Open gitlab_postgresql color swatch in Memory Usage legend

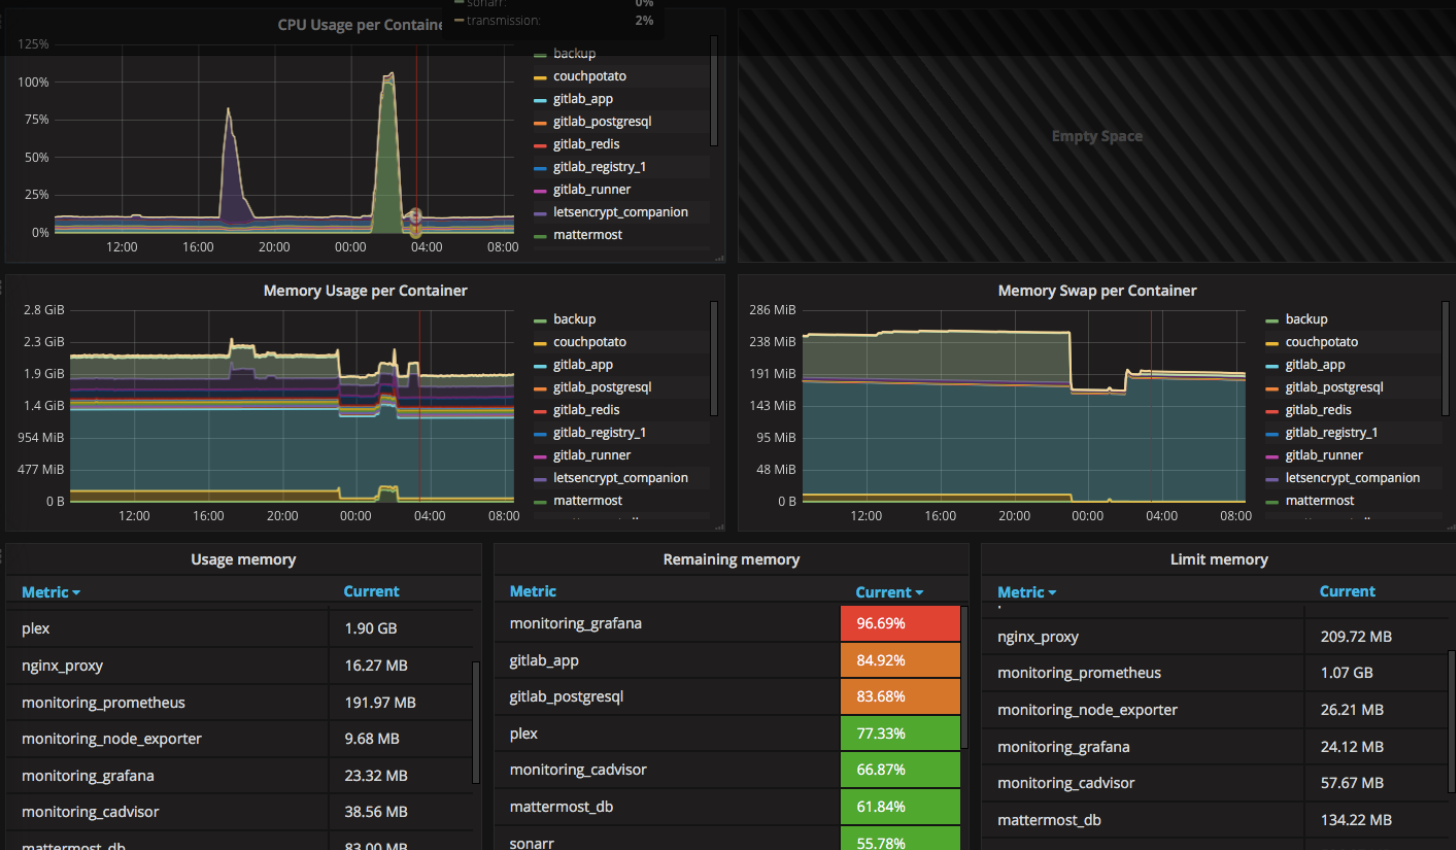540,389
